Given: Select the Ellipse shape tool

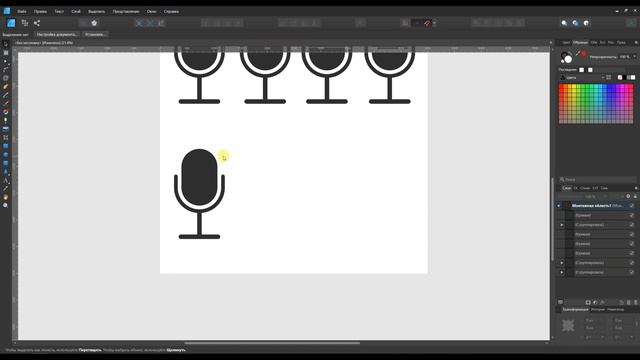Looking at the screenshot, I should (x=6, y=155).
